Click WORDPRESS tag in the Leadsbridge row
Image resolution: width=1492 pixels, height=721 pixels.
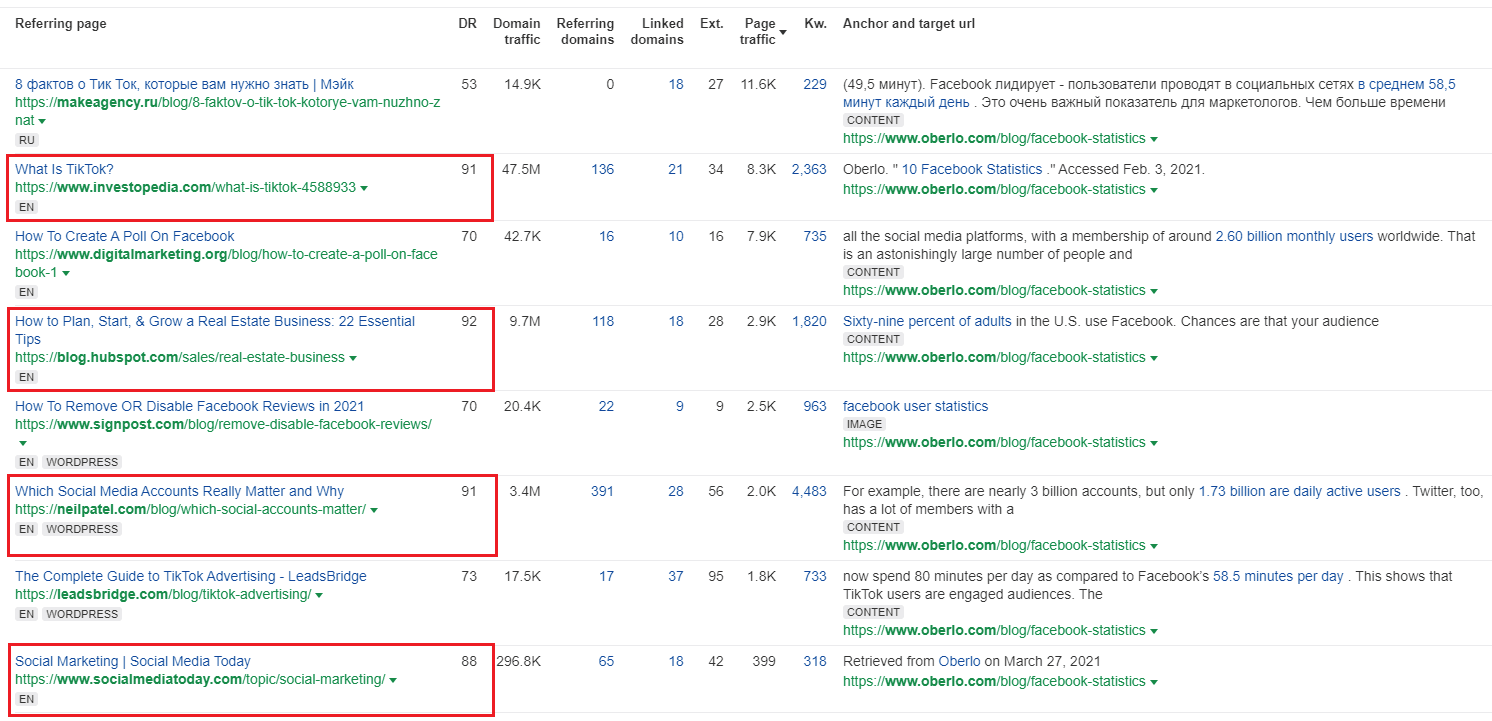(x=82, y=614)
